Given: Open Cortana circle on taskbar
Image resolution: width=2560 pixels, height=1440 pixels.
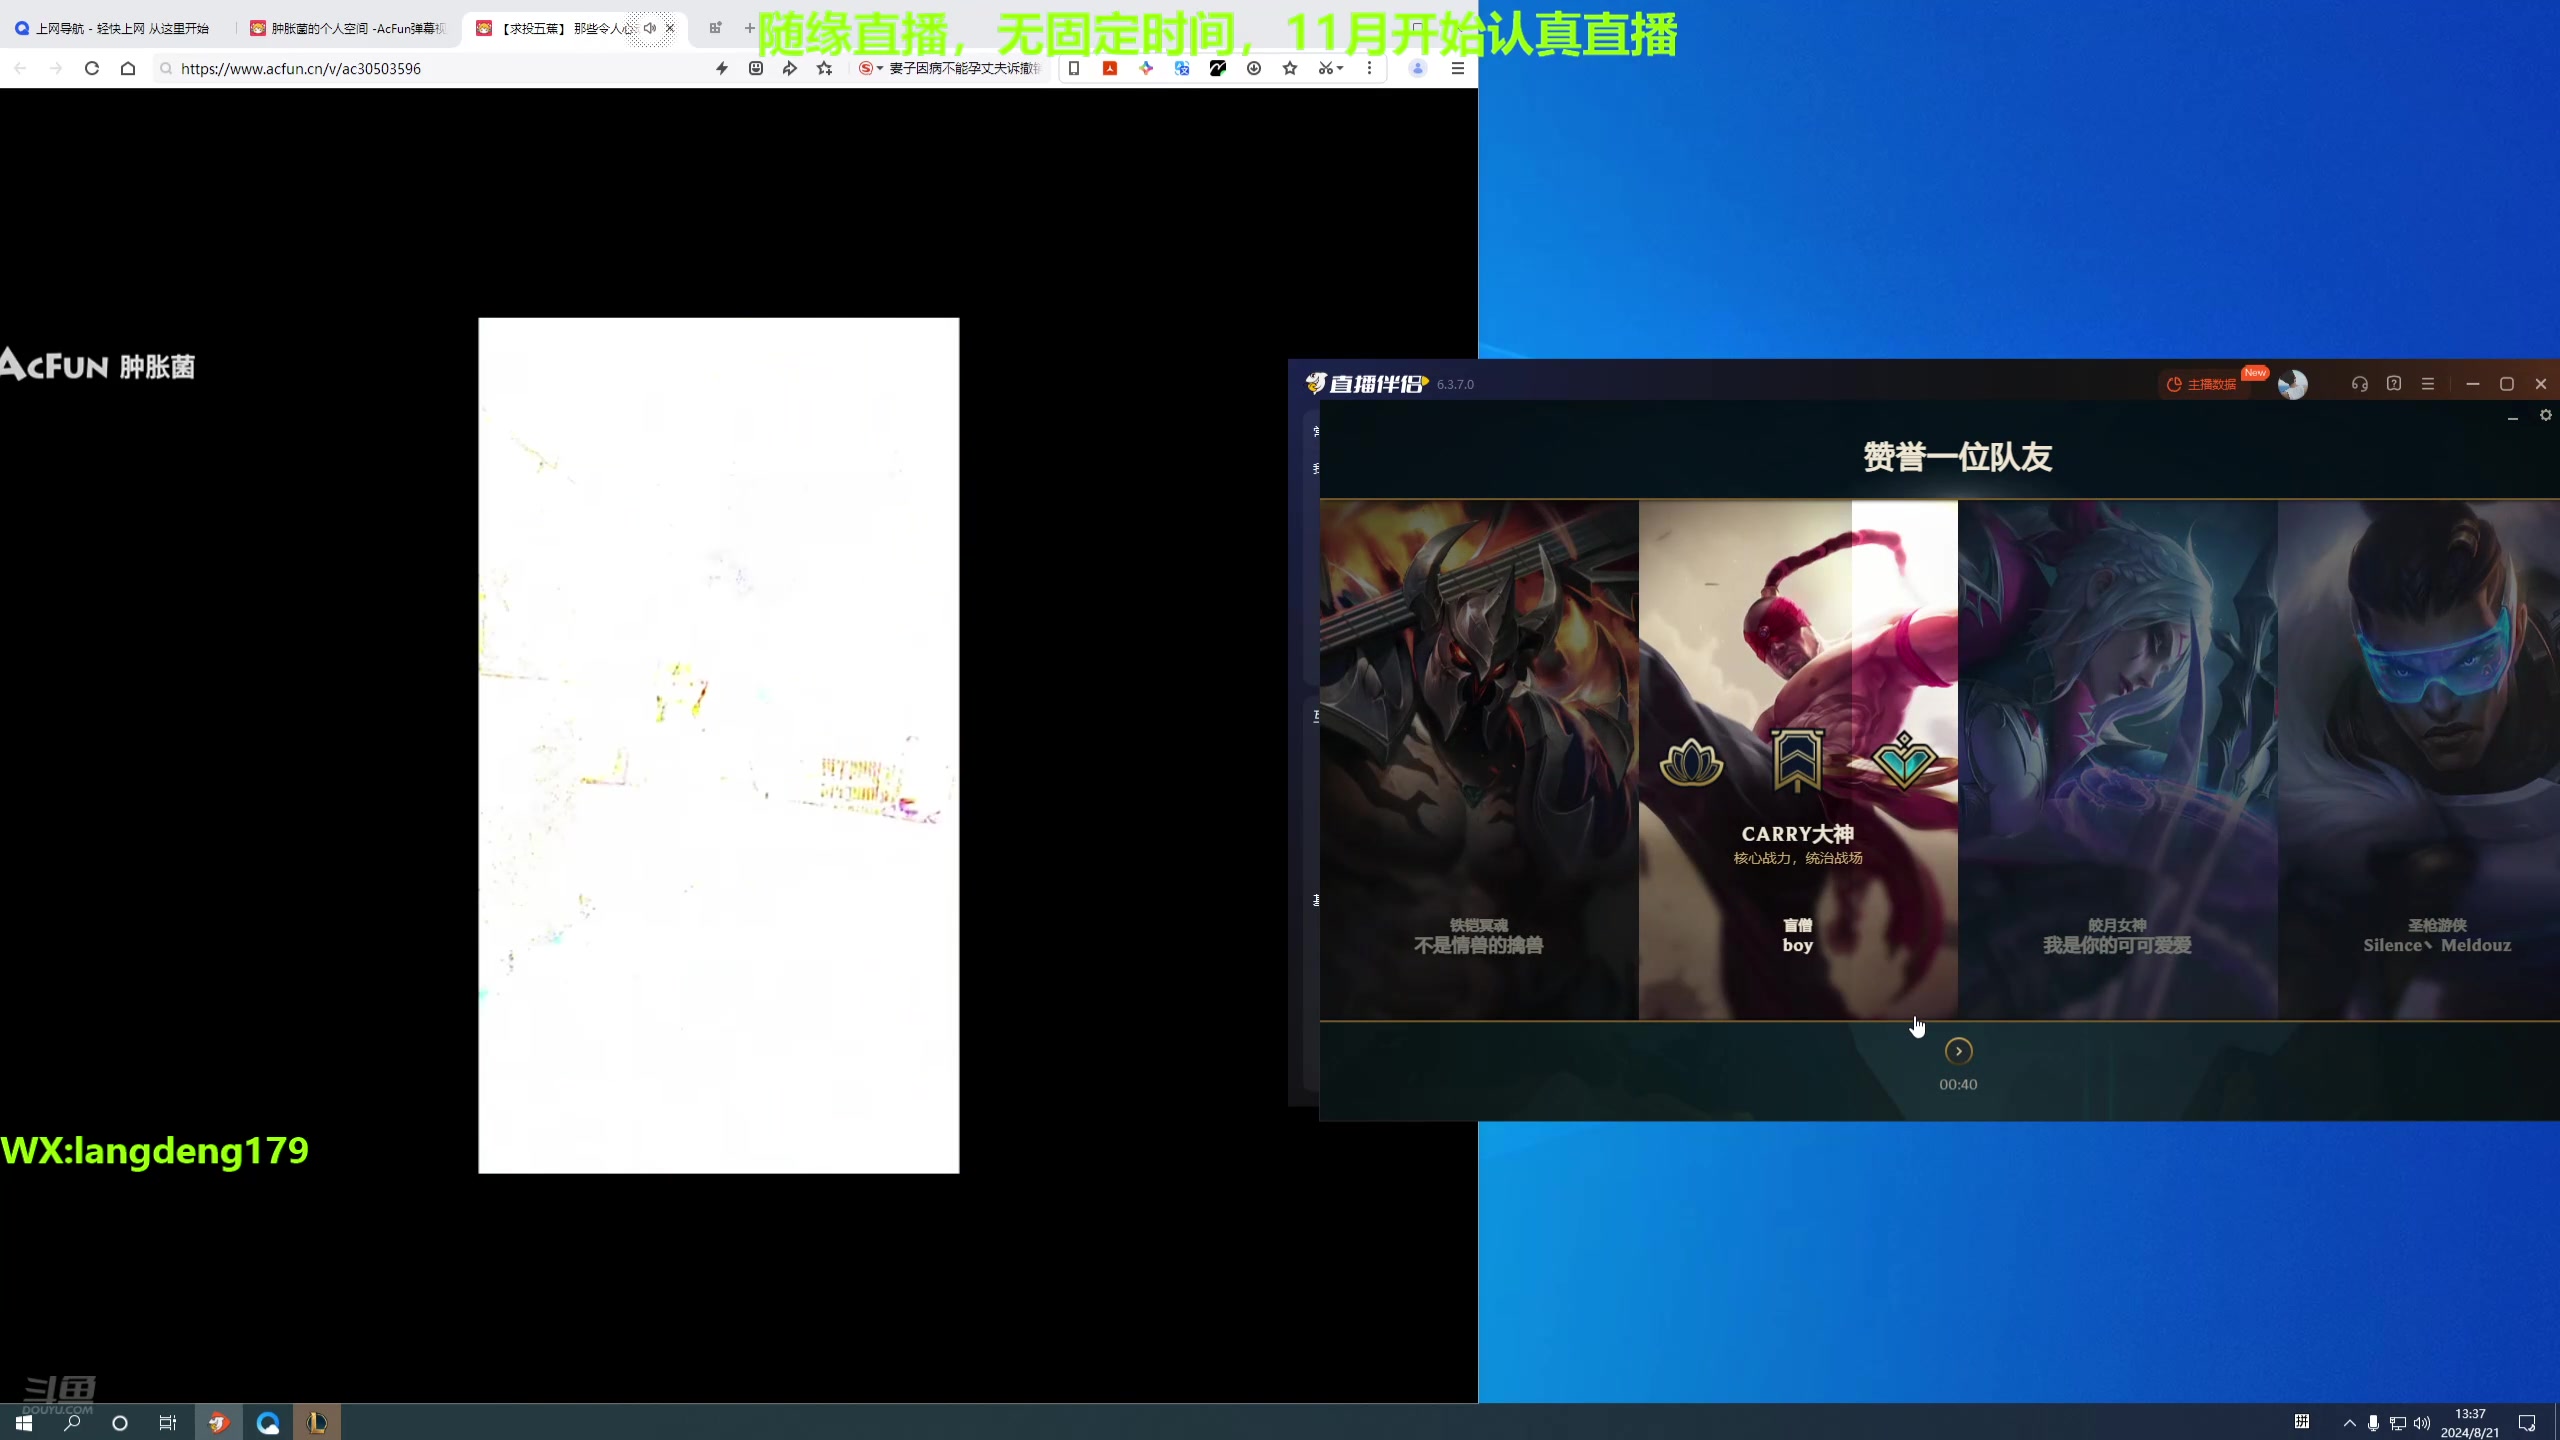Looking at the screenshot, I should (120, 1422).
